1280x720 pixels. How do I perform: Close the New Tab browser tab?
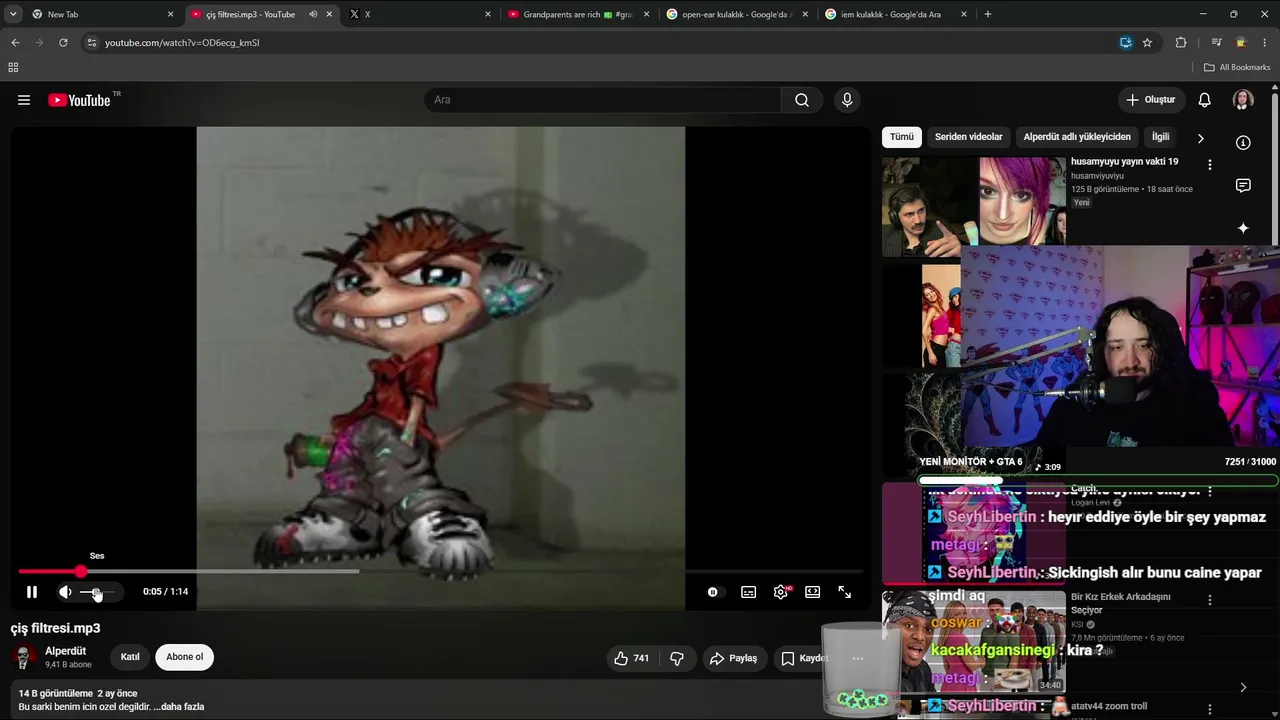171,14
